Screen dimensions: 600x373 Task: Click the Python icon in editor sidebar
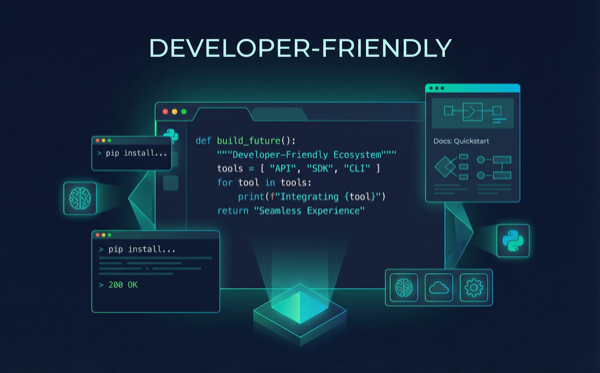tap(171, 135)
